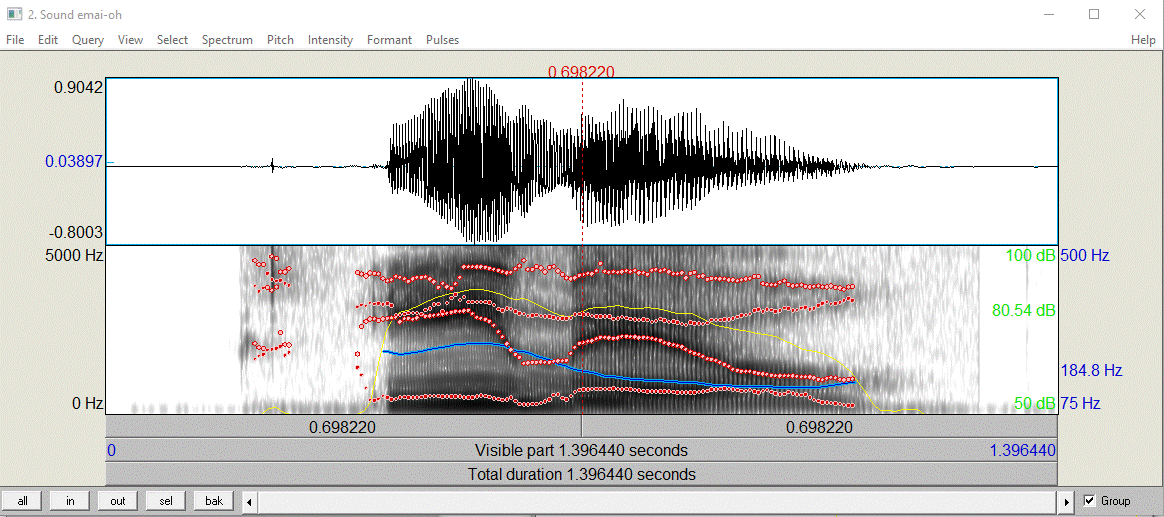
Task: Maximize the Sound emai-oh window
Action: click(x=1094, y=14)
